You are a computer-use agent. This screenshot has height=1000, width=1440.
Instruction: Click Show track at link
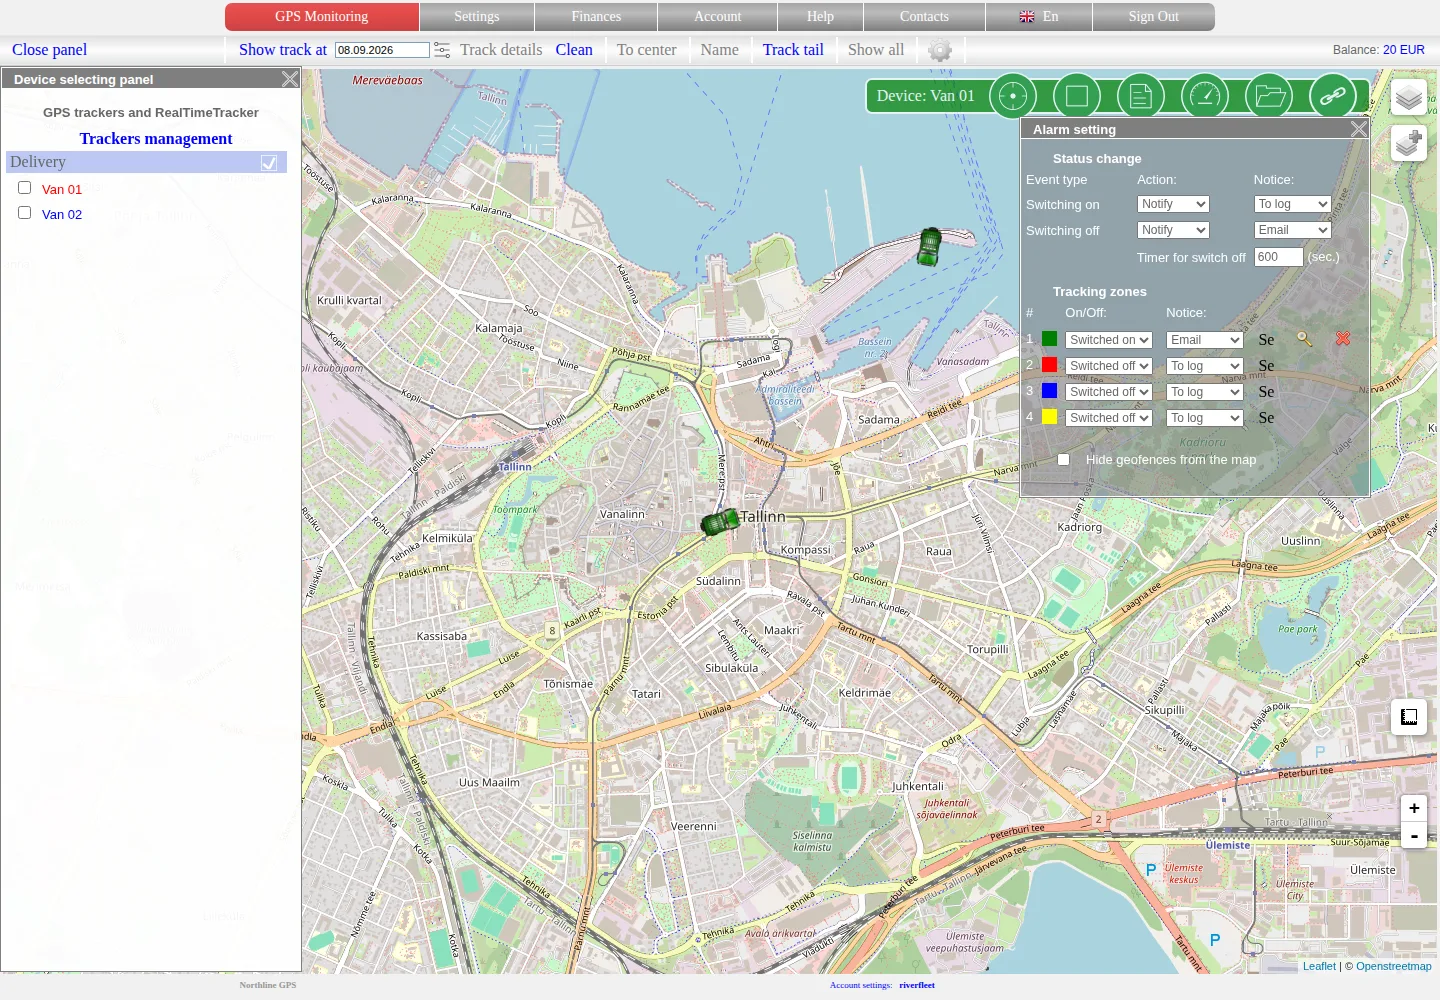(283, 50)
